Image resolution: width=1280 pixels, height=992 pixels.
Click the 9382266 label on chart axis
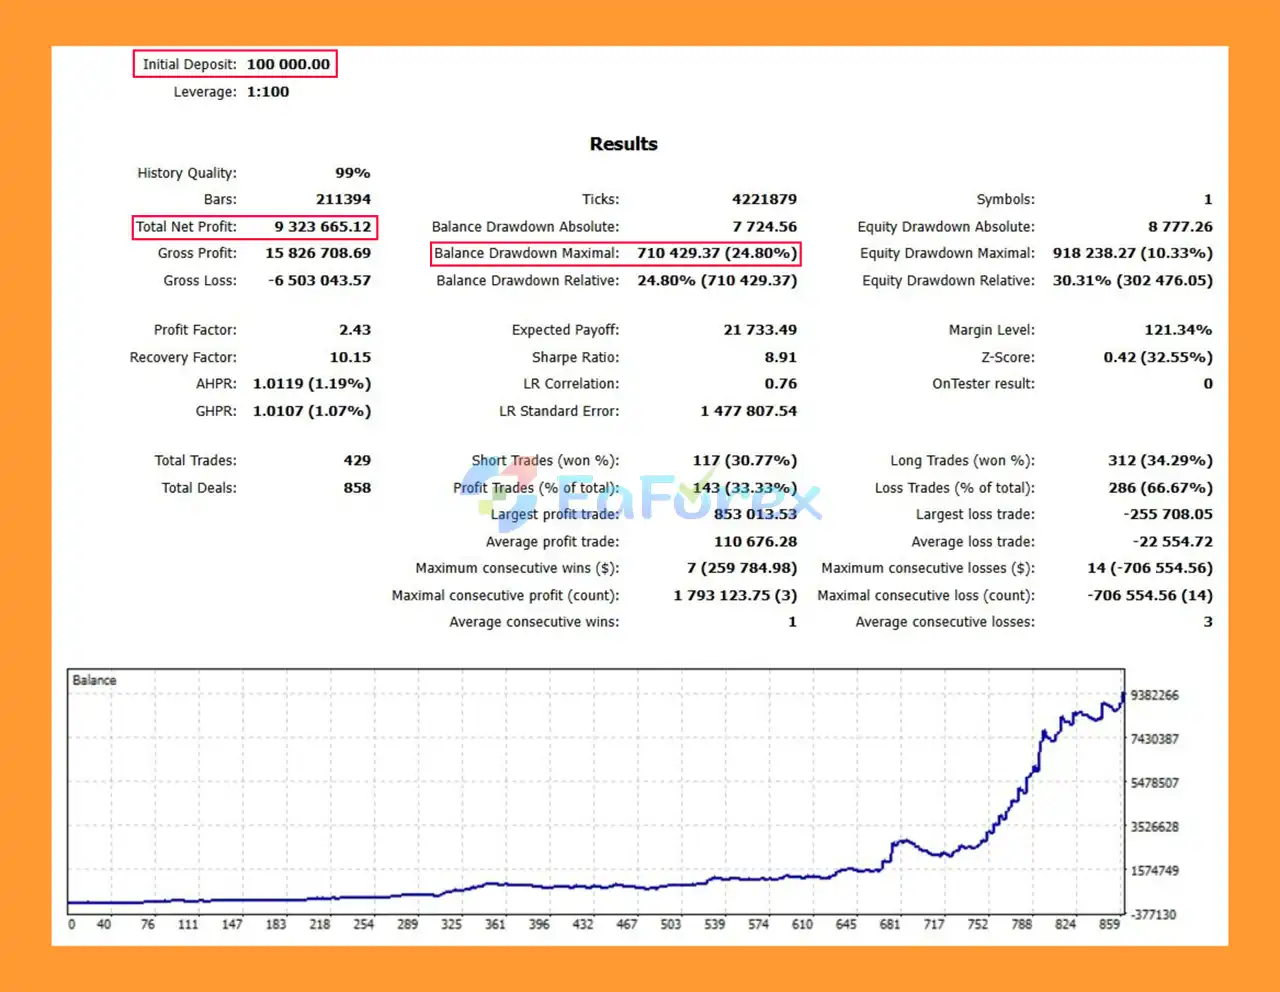pos(1154,695)
